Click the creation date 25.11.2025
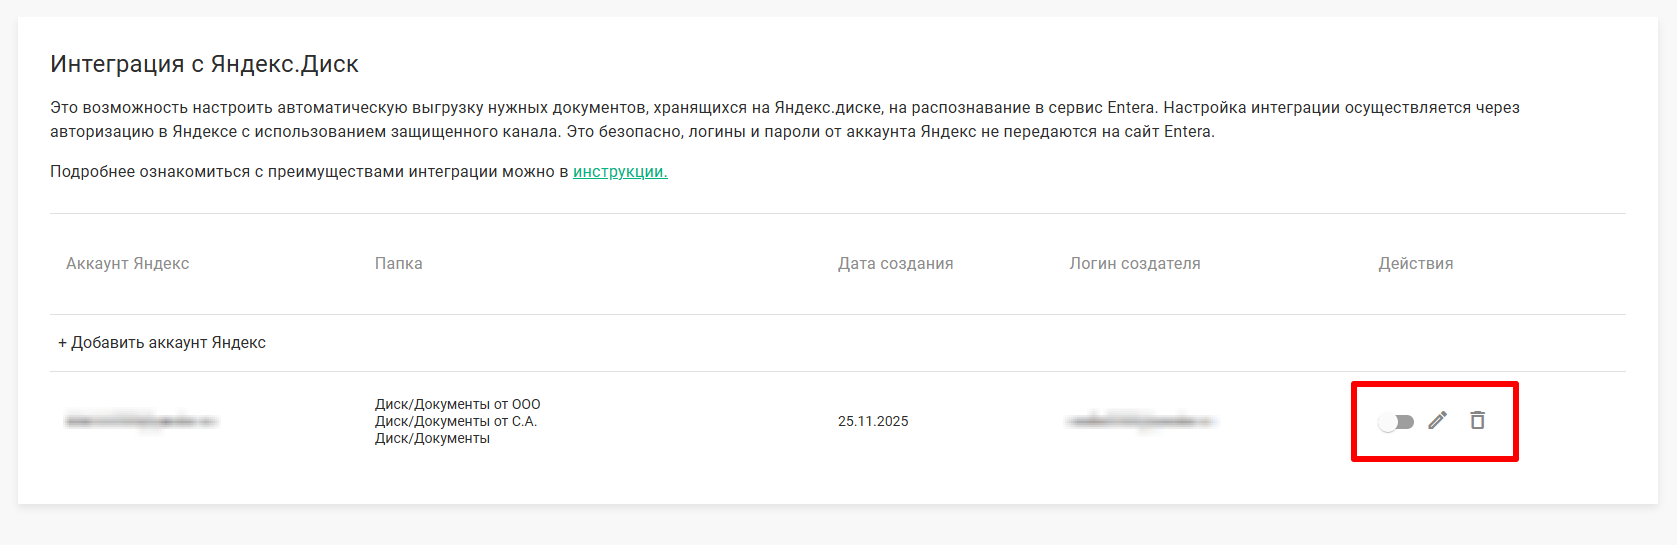This screenshot has width=1677, height=545. click(x=873, y=422)
